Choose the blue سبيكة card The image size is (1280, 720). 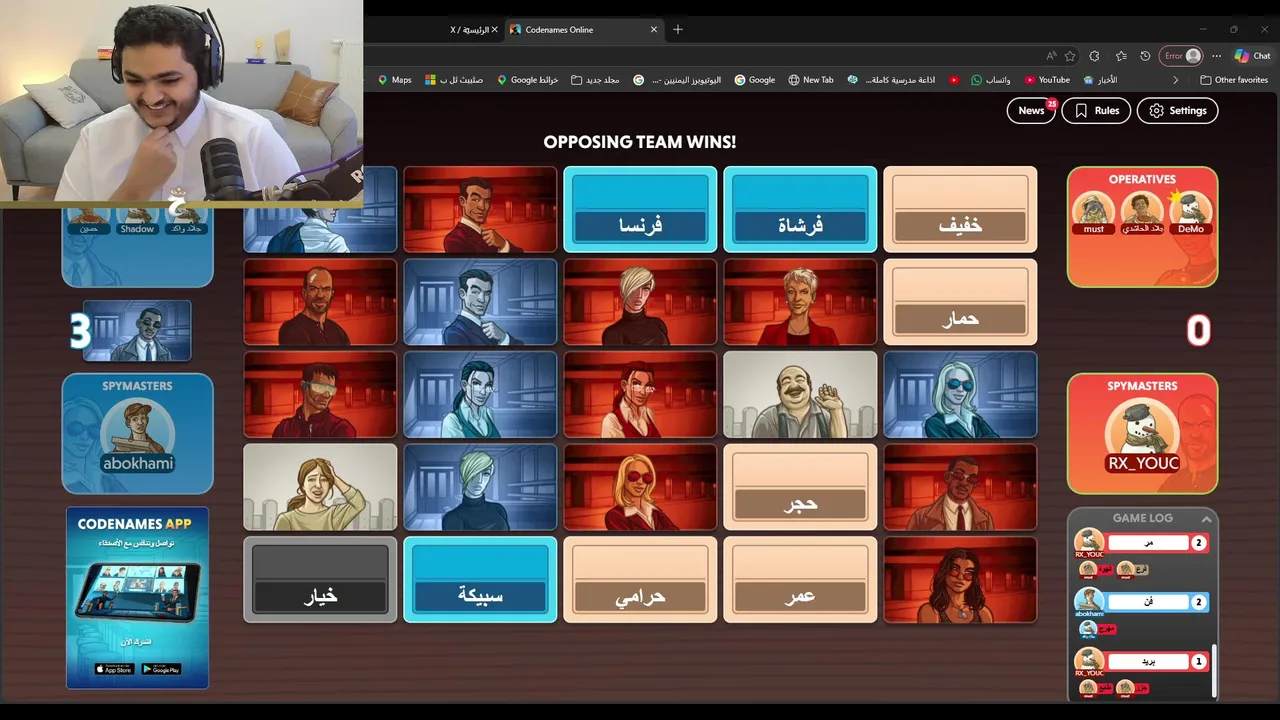pos(480,580)
